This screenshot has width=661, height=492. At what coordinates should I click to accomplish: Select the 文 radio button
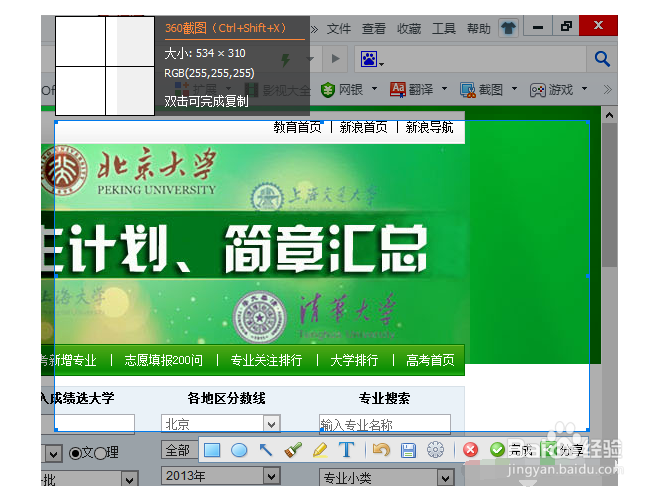tap(75, 453)
